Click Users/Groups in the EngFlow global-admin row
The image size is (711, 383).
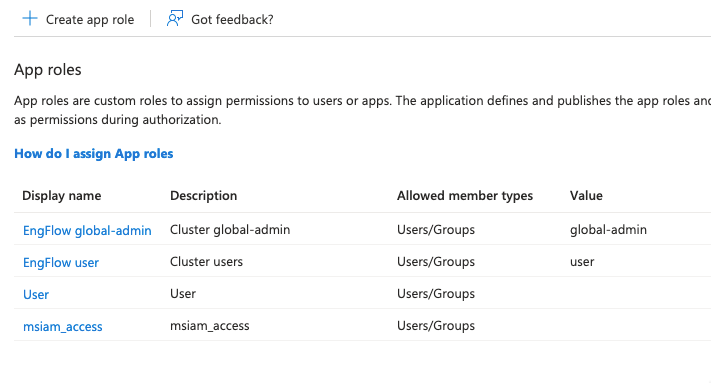pyautogui.click(x=436, y=230)
